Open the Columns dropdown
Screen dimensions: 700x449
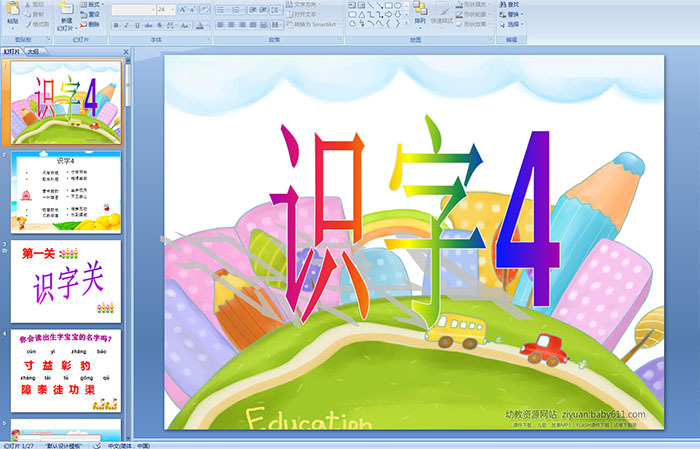click(277, 25)
